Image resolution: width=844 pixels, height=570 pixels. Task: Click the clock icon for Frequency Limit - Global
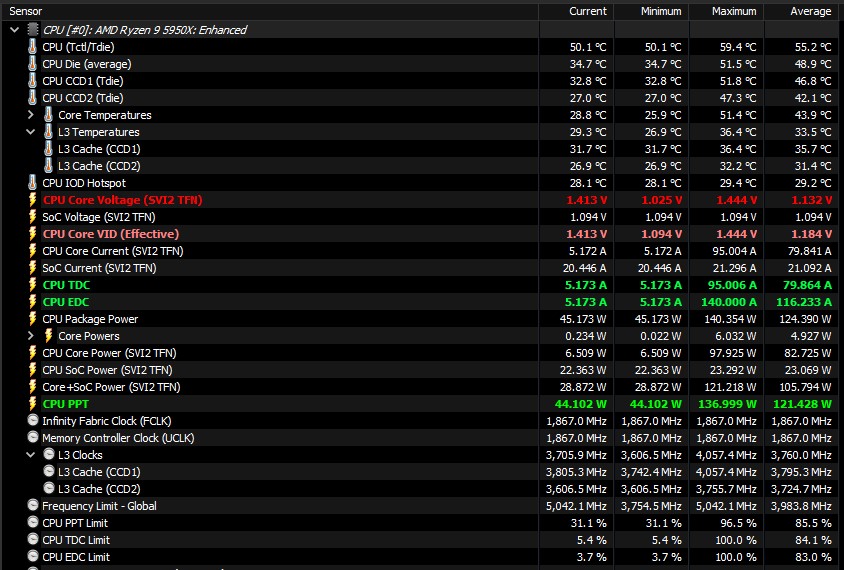[33, 505]
